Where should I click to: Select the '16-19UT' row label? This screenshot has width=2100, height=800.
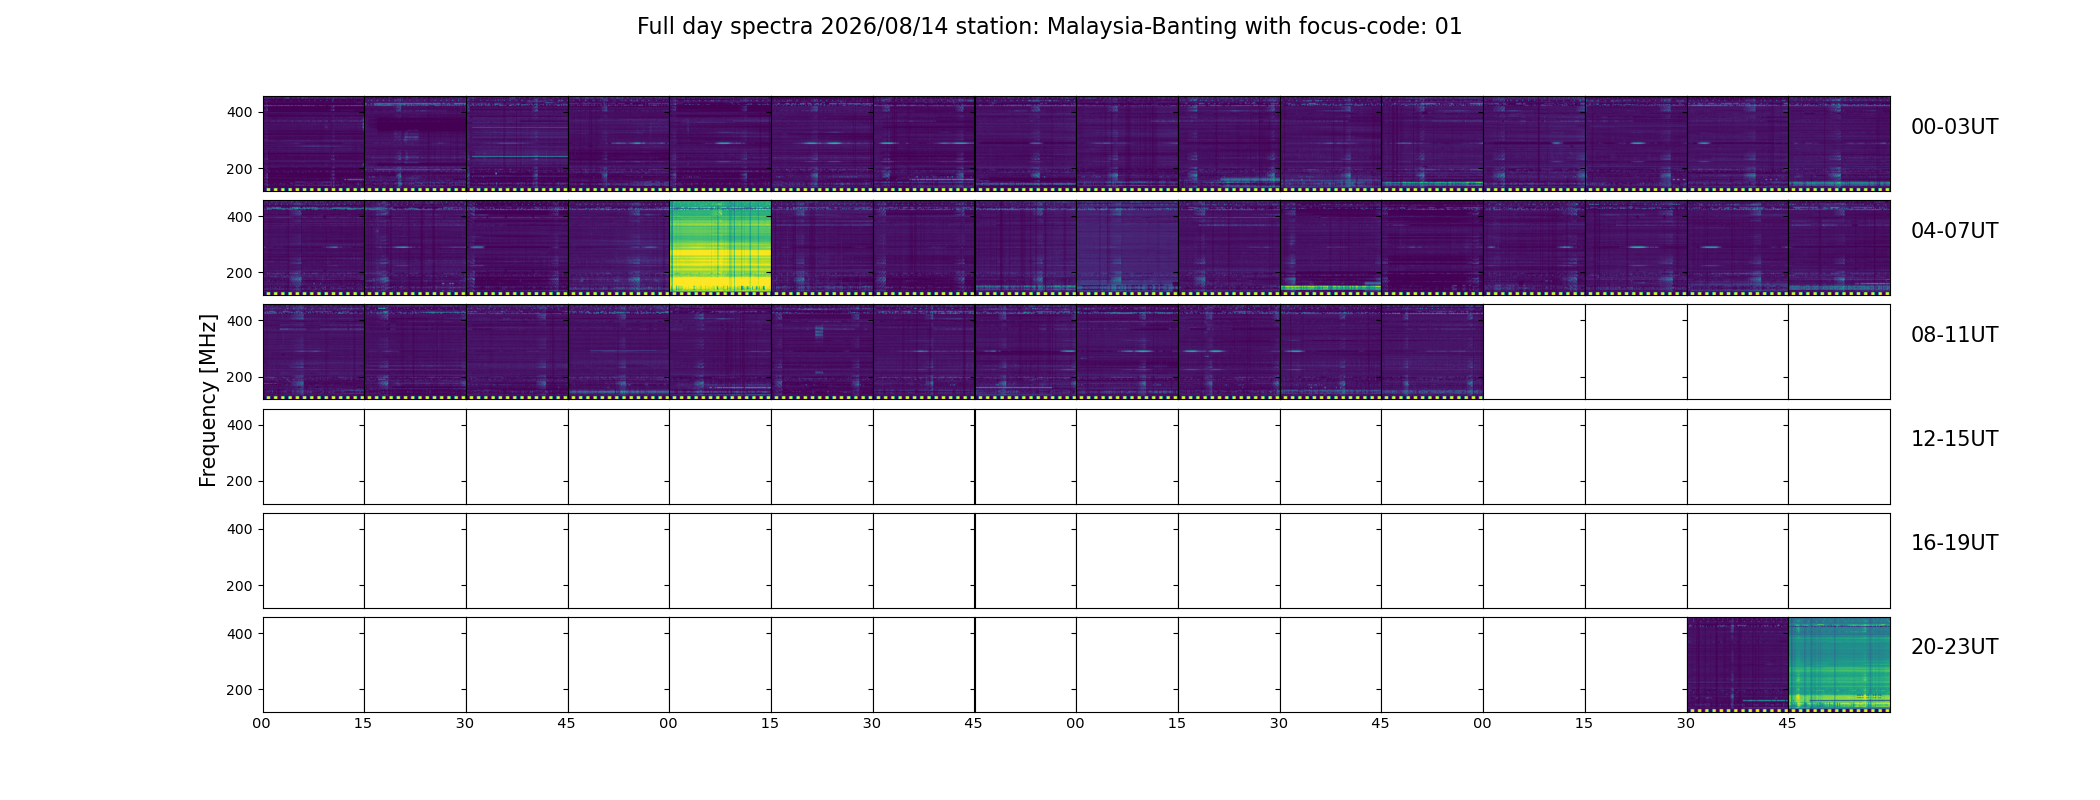pos(1954,543)
